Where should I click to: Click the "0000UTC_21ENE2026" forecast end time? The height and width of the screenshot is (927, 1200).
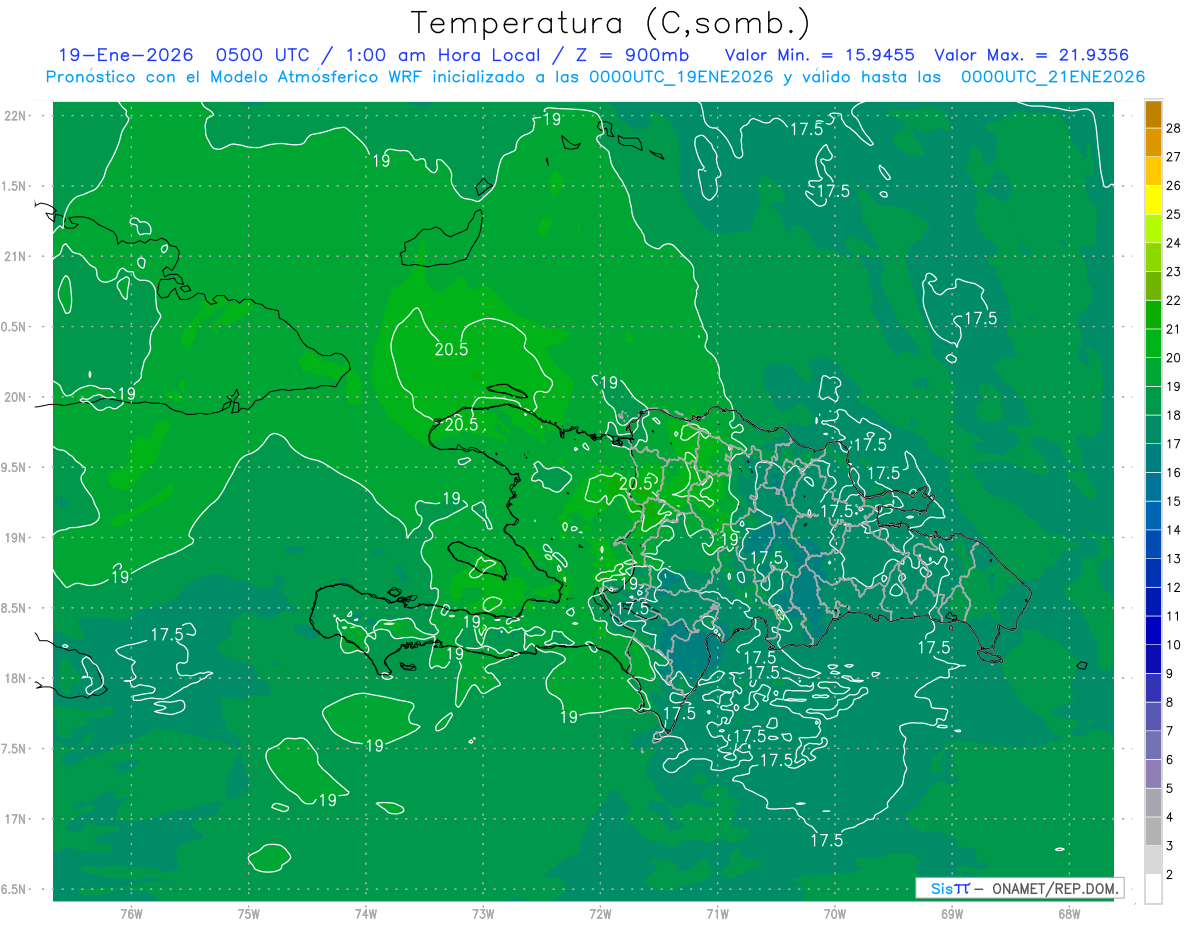click(x=1052, y=76)
